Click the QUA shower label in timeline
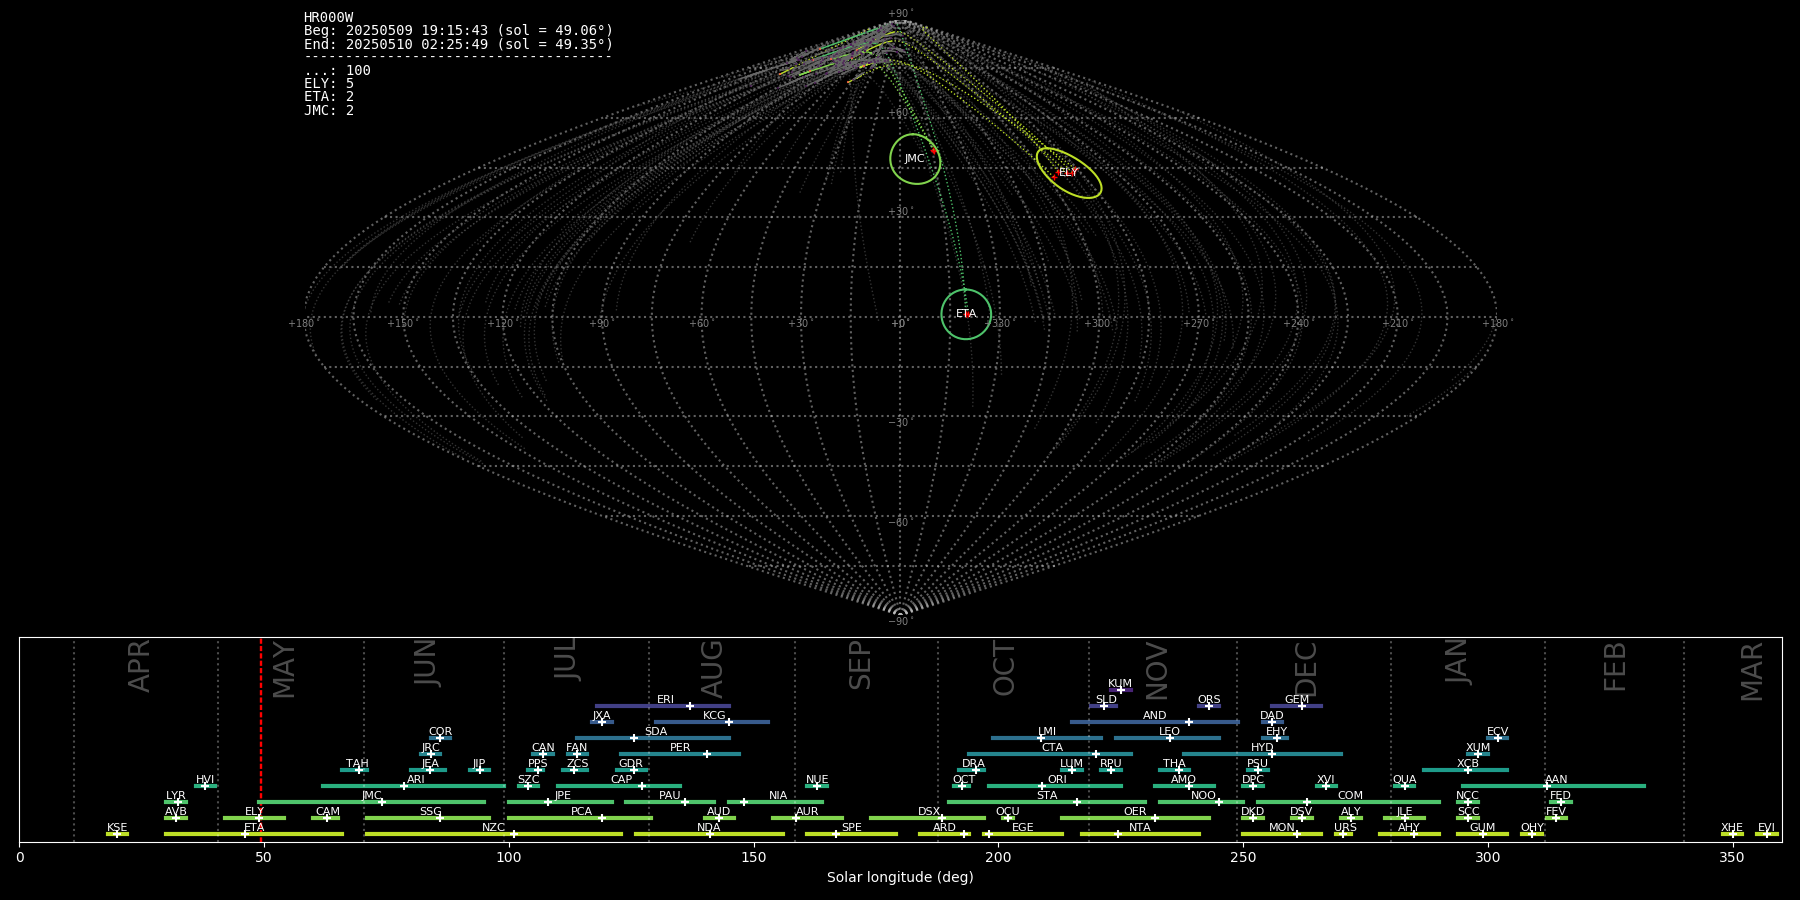This screenshot has height=900, width=1800. (x=1404, y=780)
